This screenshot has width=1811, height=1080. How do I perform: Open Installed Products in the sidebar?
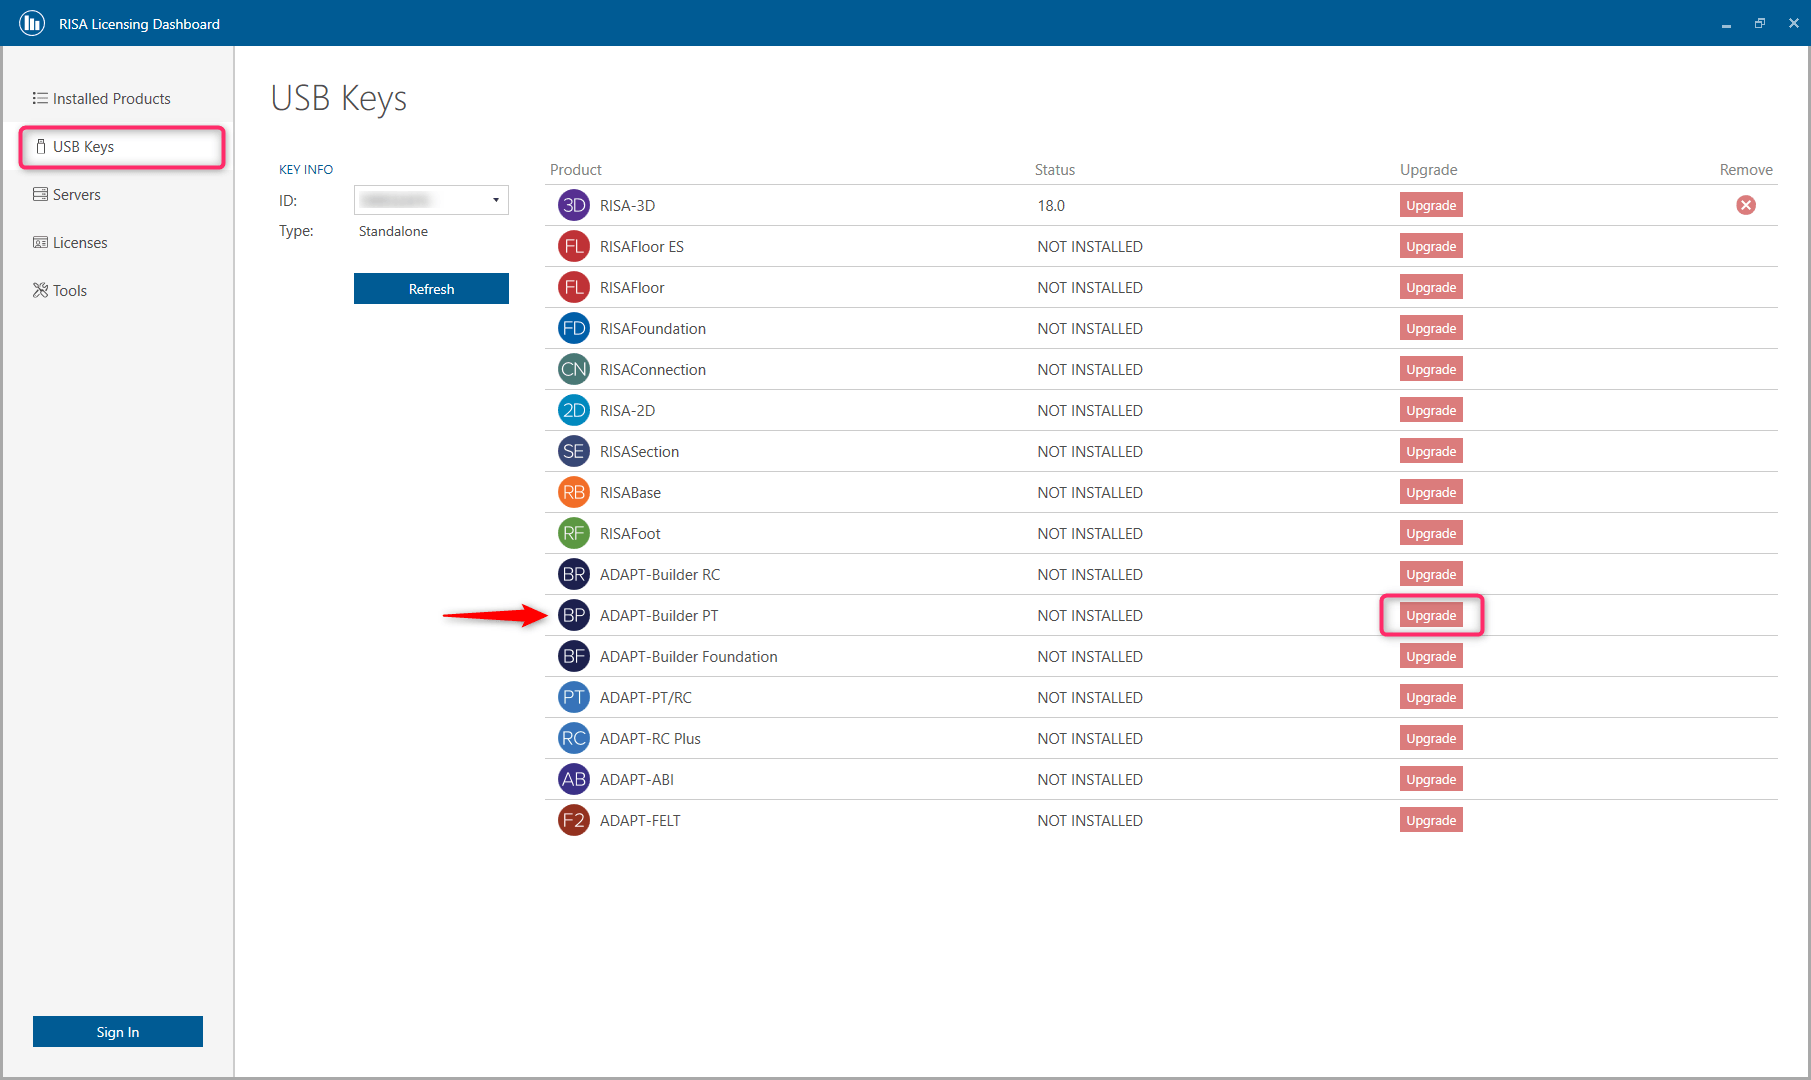pos(111,98)
